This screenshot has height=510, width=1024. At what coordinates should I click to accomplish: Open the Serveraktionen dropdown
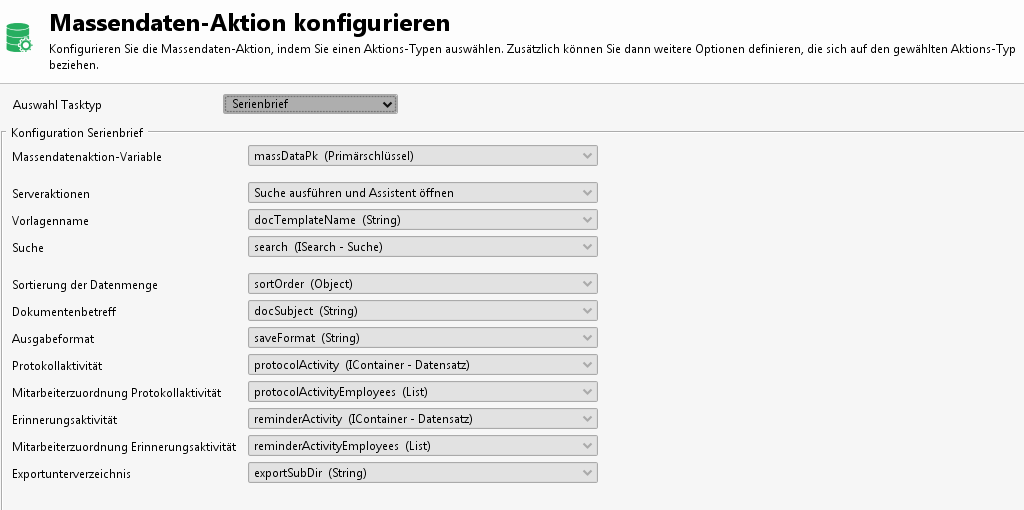[422, 193]
